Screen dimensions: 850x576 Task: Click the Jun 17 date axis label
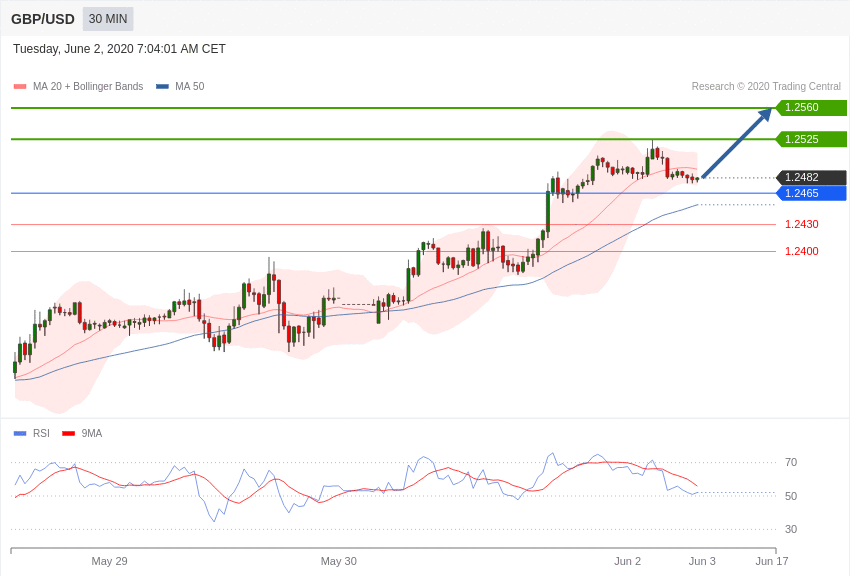(772, 561)
